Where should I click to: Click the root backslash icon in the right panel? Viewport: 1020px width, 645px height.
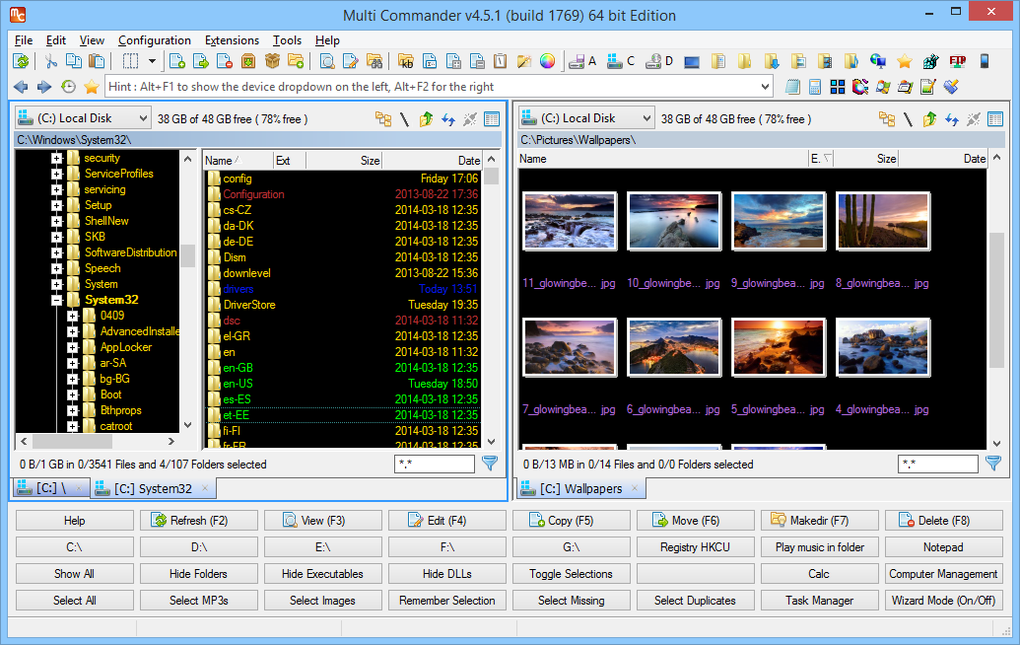coord(909,118)
